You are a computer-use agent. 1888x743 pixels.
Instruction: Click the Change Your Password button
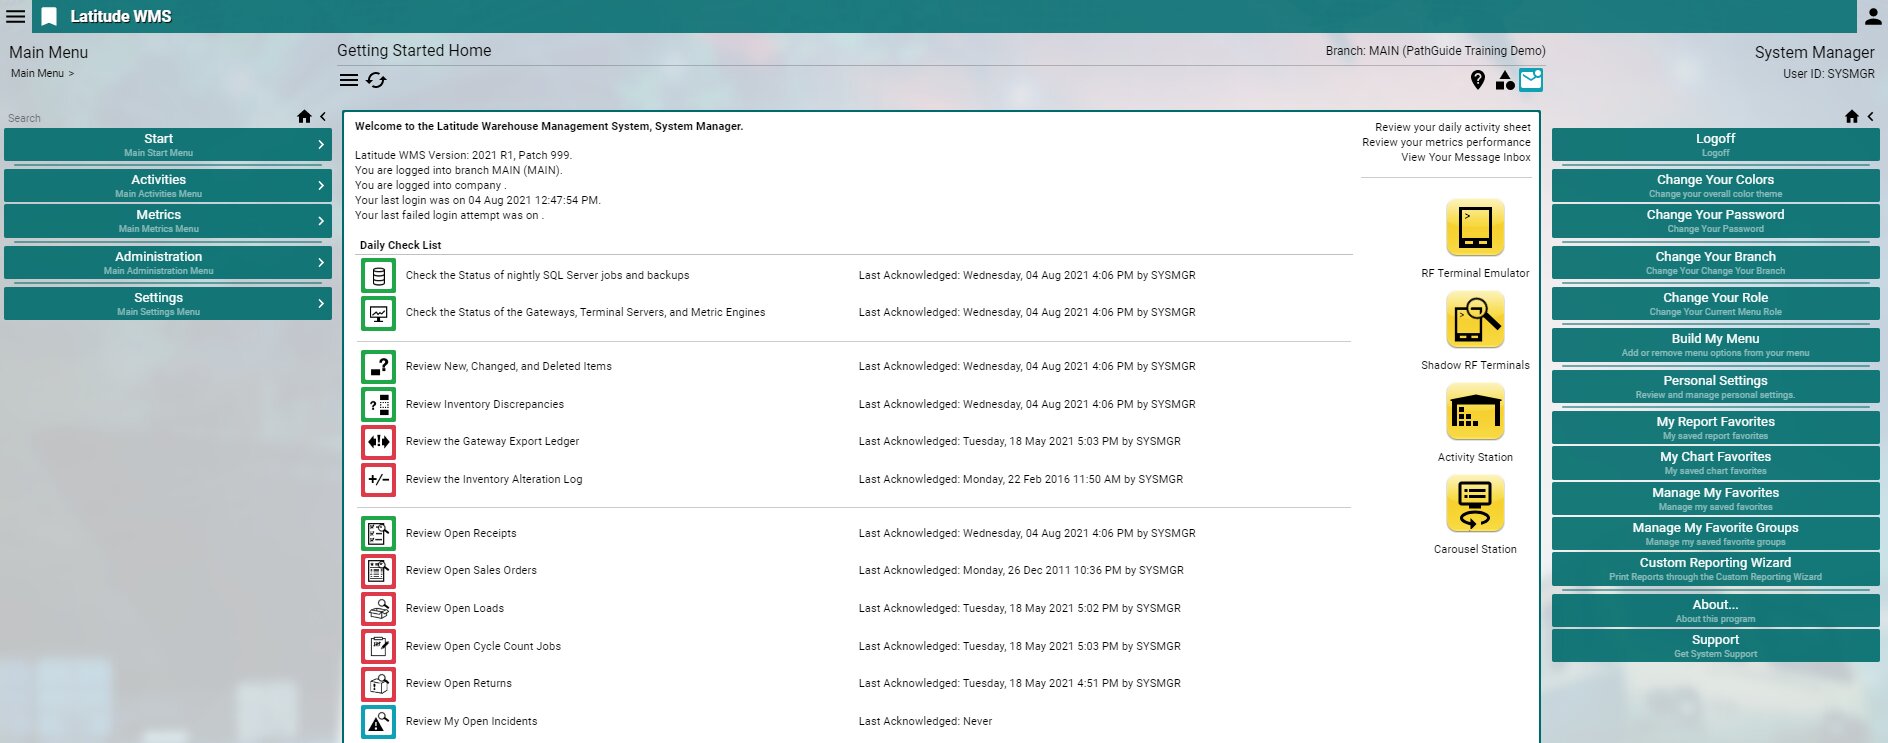click(1714, 220)
